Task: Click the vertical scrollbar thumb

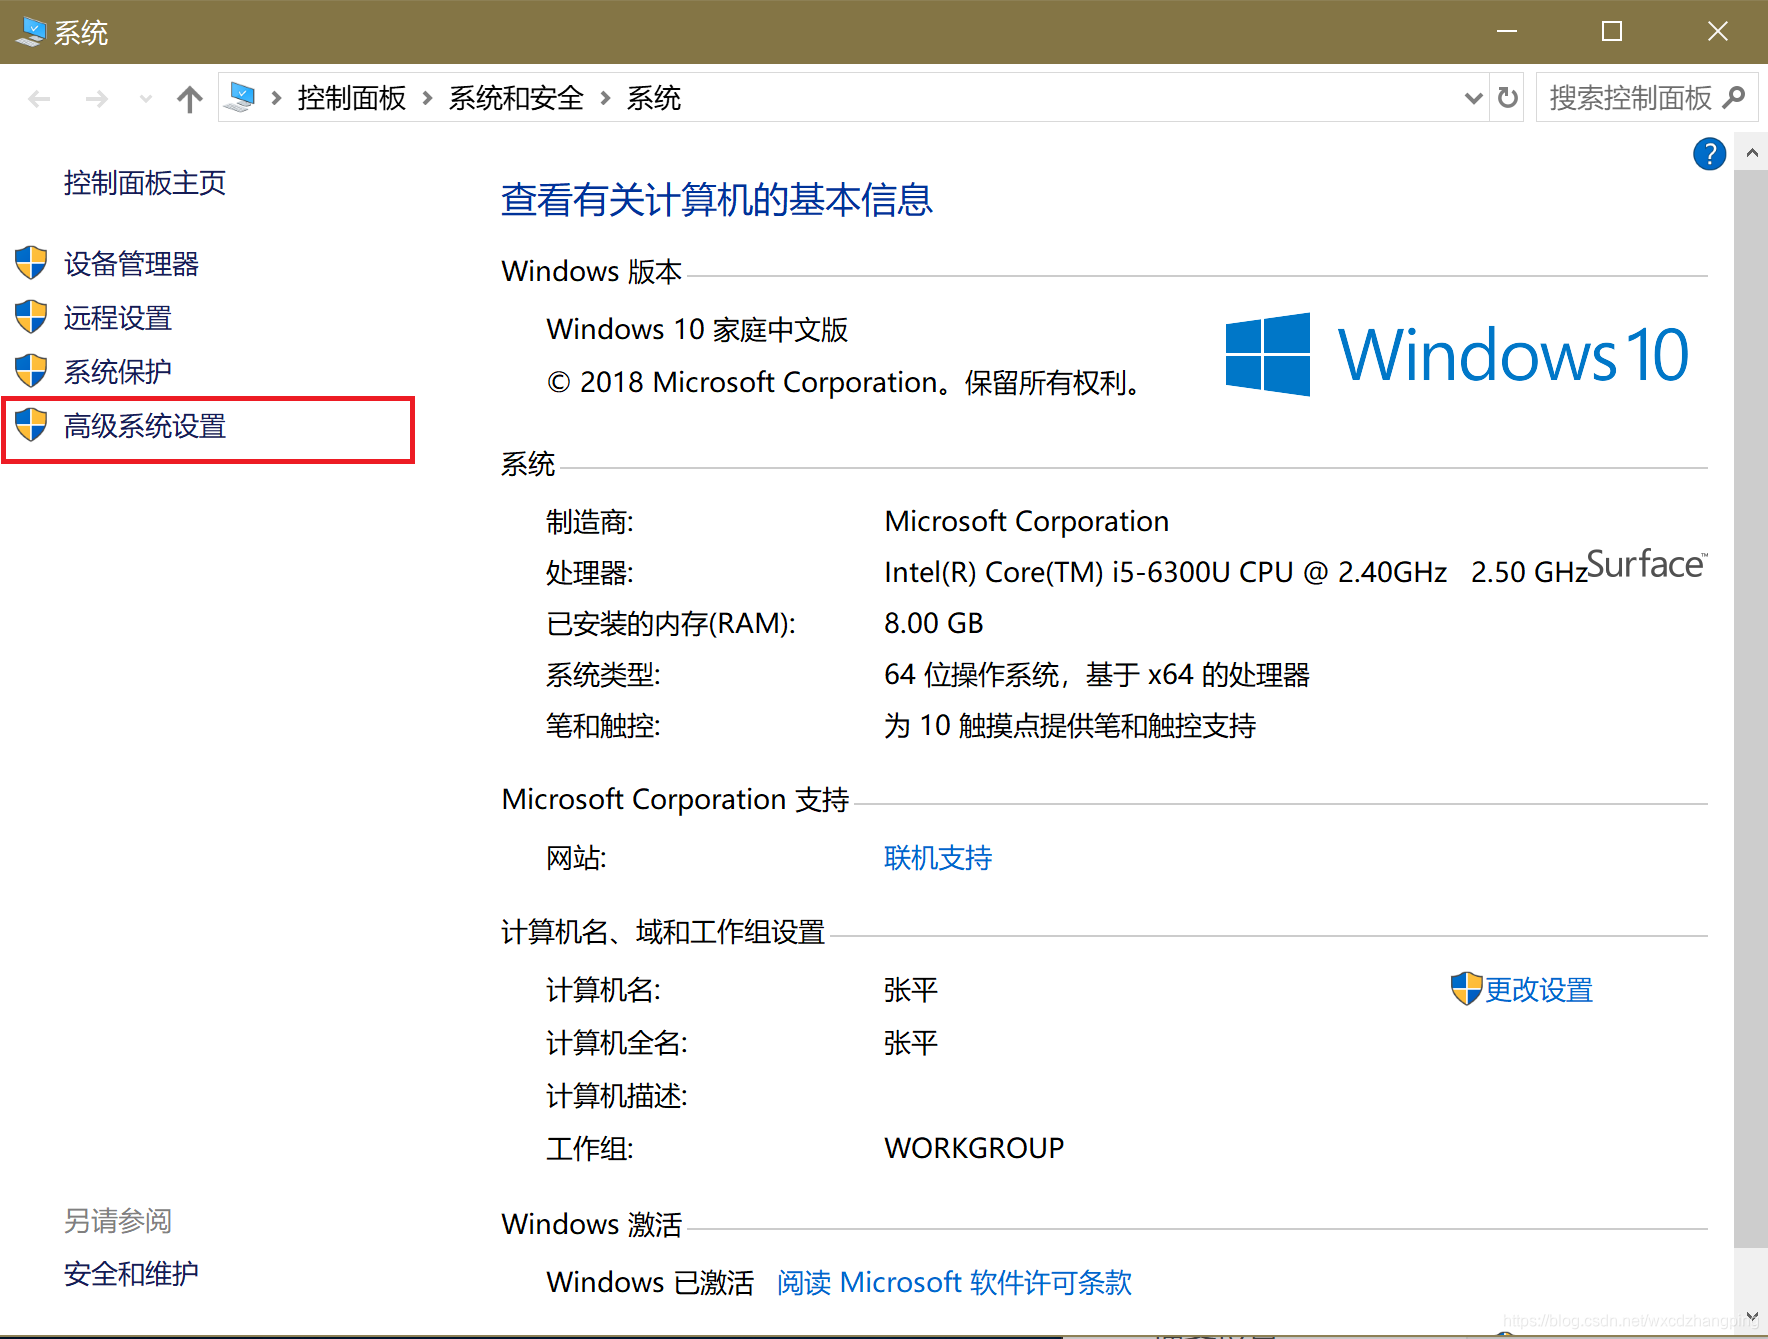Action: click(x=1751, y=709)
